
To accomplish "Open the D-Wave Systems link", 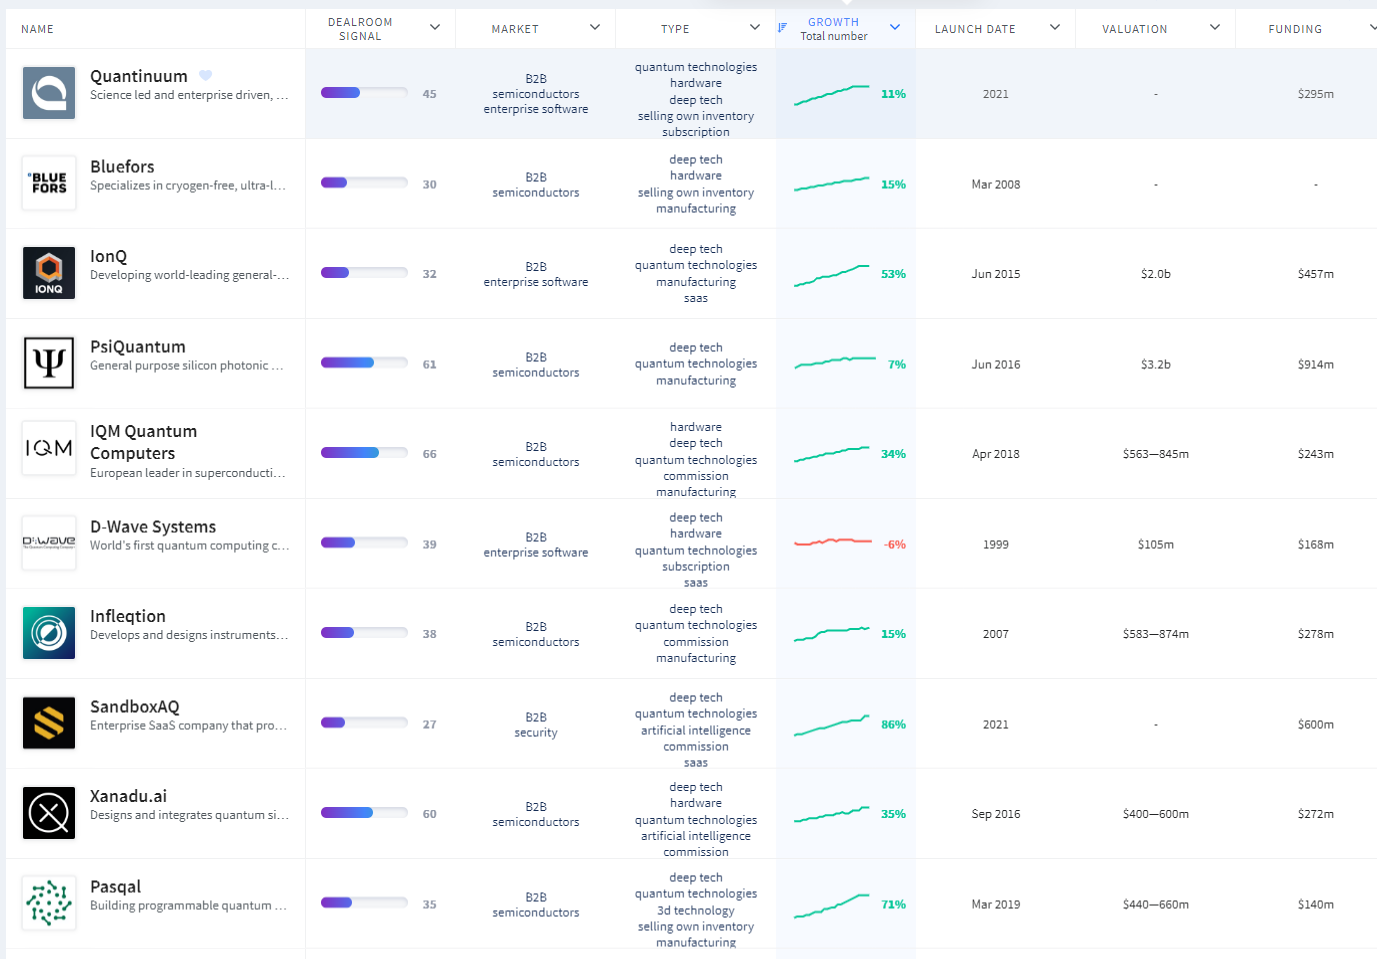I will pyautogui.click(x=153, y=526).
